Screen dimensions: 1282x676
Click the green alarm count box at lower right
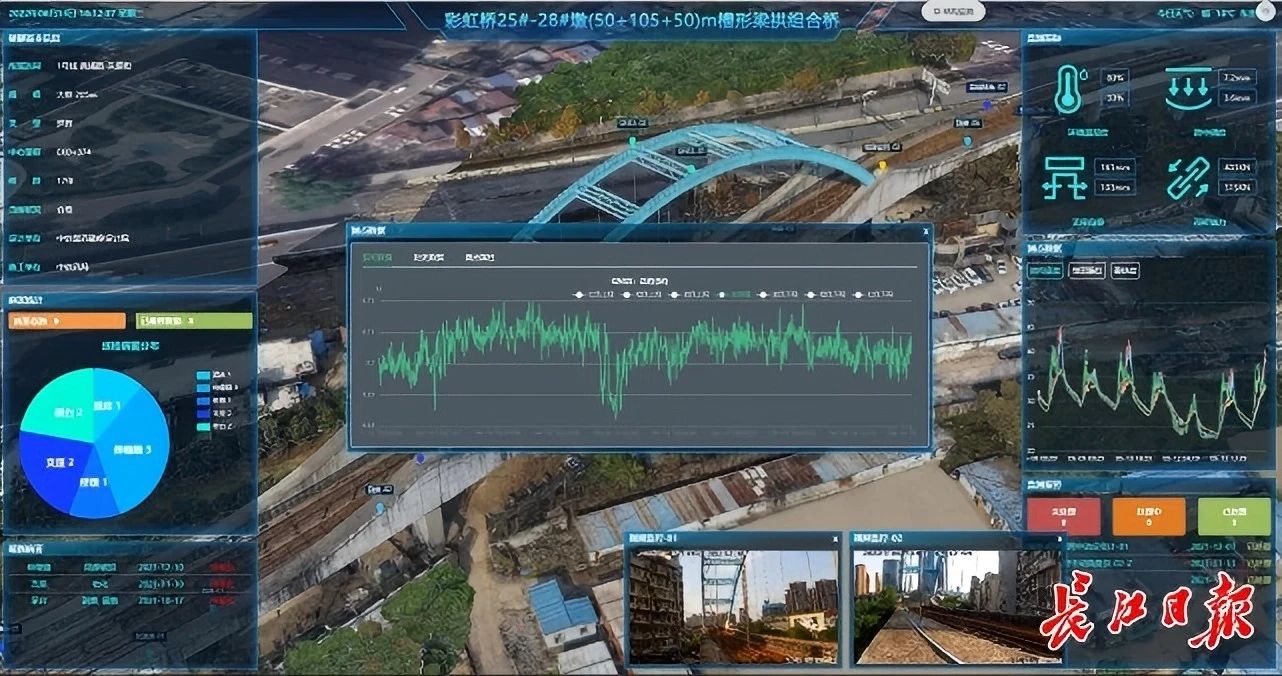(1233, 516)
